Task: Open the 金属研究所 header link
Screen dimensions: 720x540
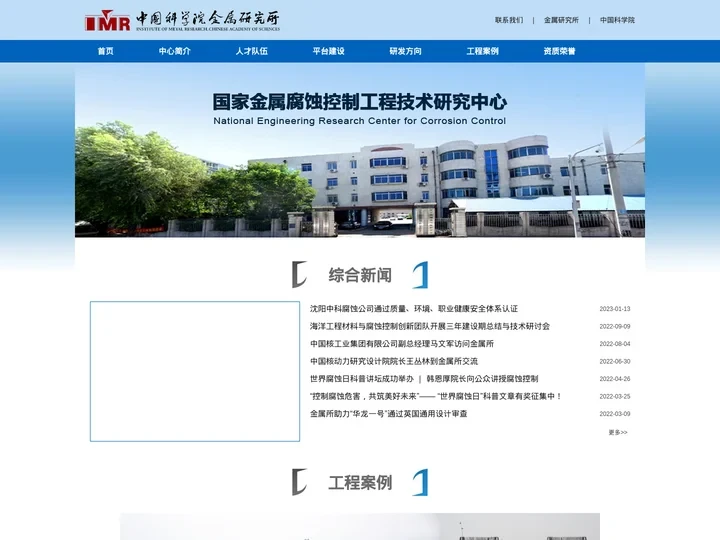Action: (561, 20)
